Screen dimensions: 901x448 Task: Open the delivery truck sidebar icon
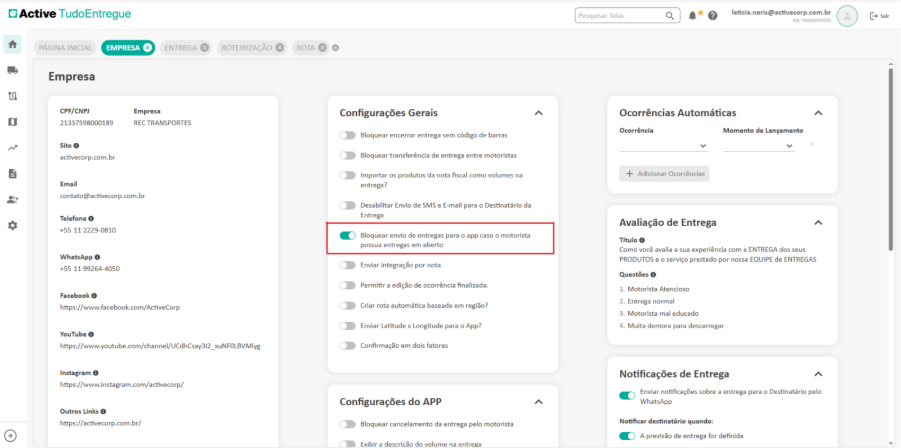click(12, 70)
